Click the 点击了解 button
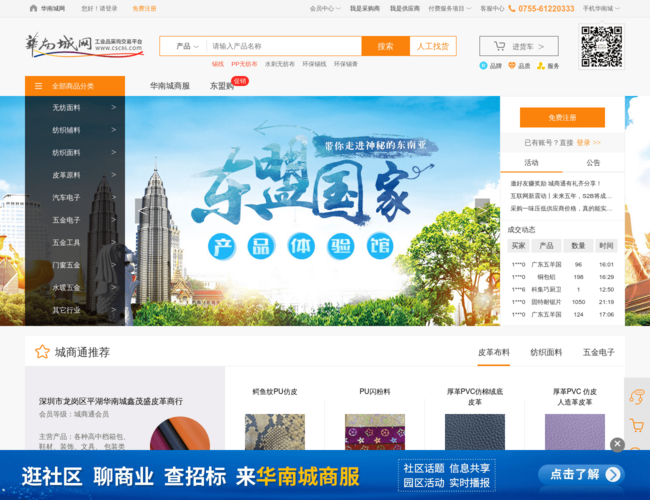 (x=582, y=474)
